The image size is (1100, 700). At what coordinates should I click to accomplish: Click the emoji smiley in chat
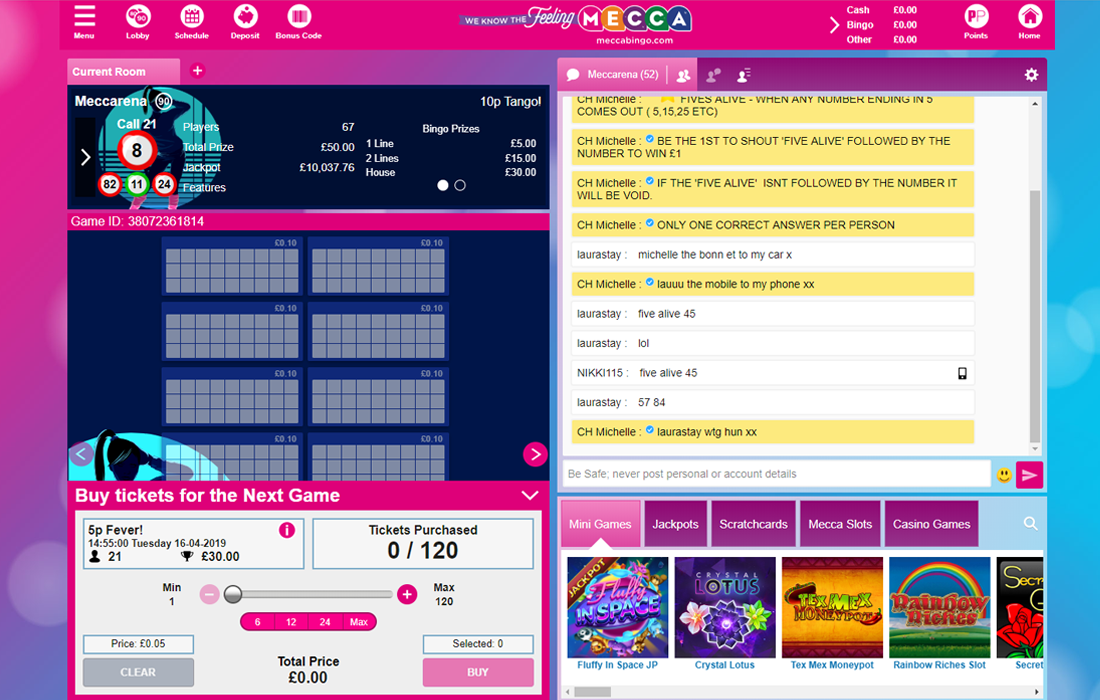(1004, 475)
